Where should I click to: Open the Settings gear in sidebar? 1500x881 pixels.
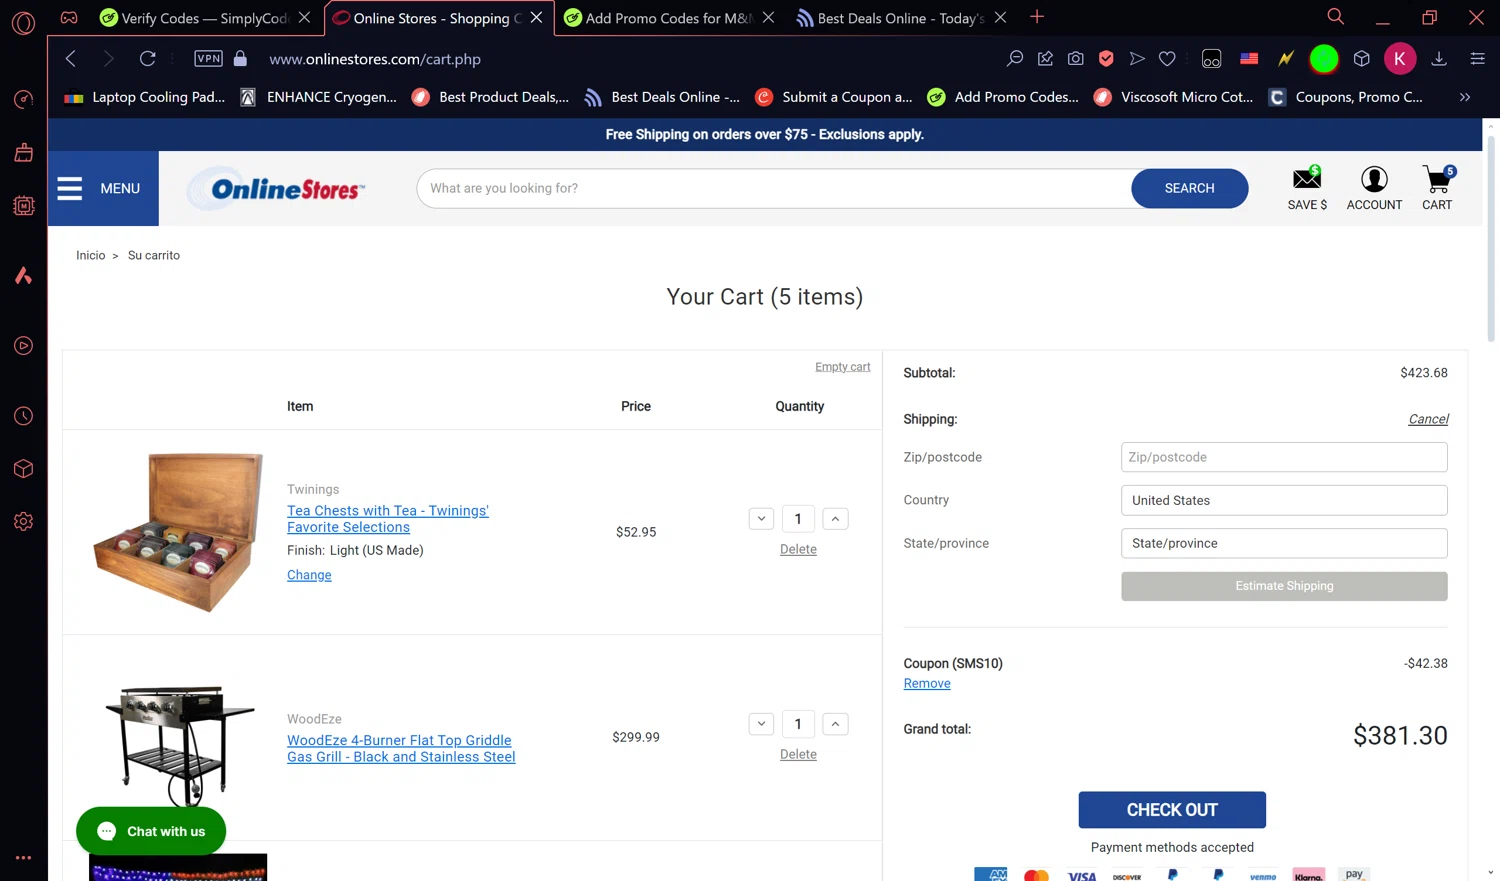point(23,521)
